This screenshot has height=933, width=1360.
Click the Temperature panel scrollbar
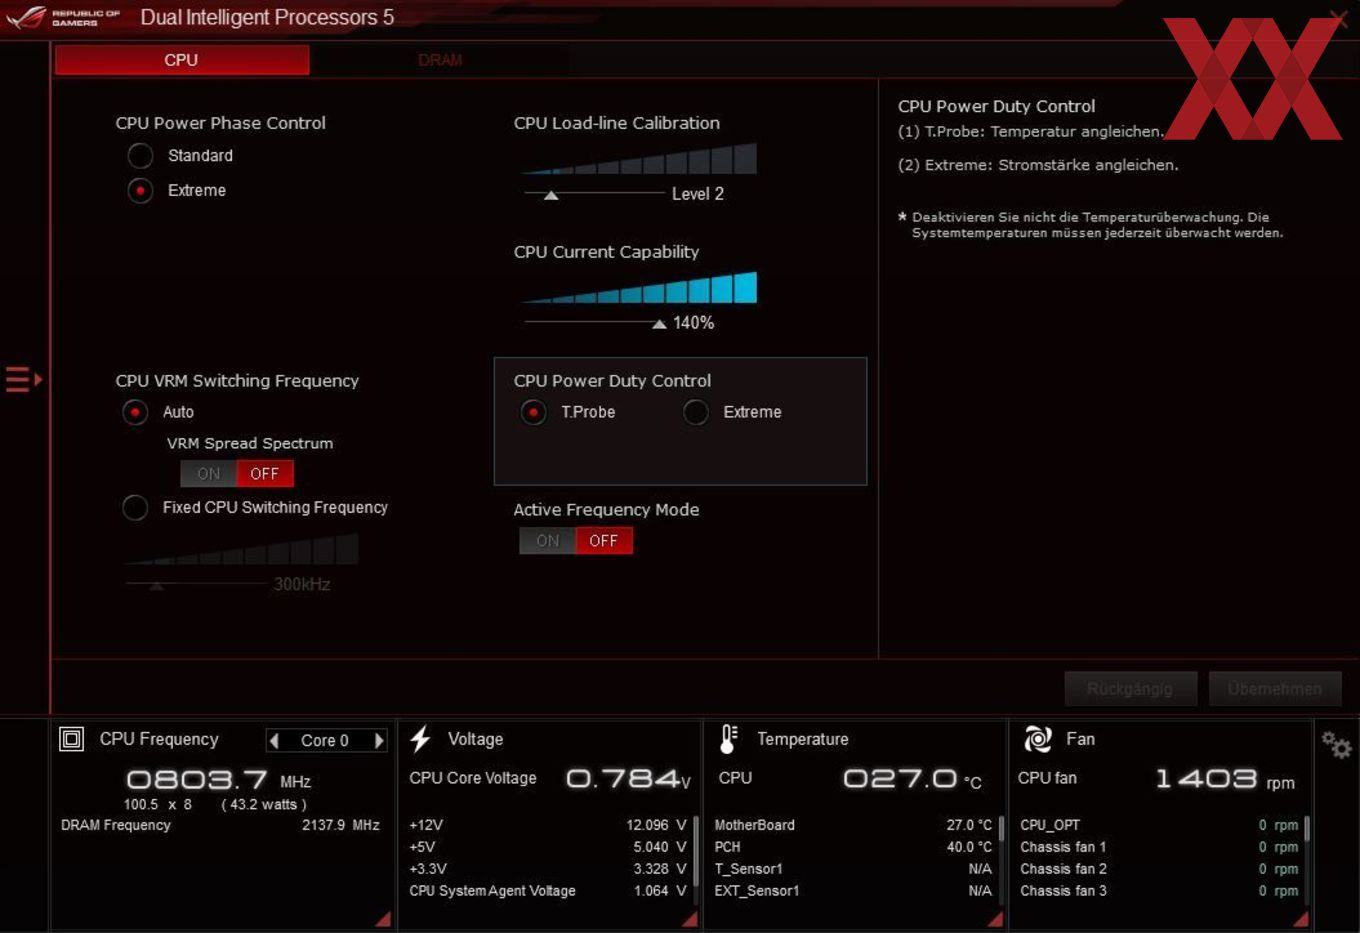coord(1000,829)
